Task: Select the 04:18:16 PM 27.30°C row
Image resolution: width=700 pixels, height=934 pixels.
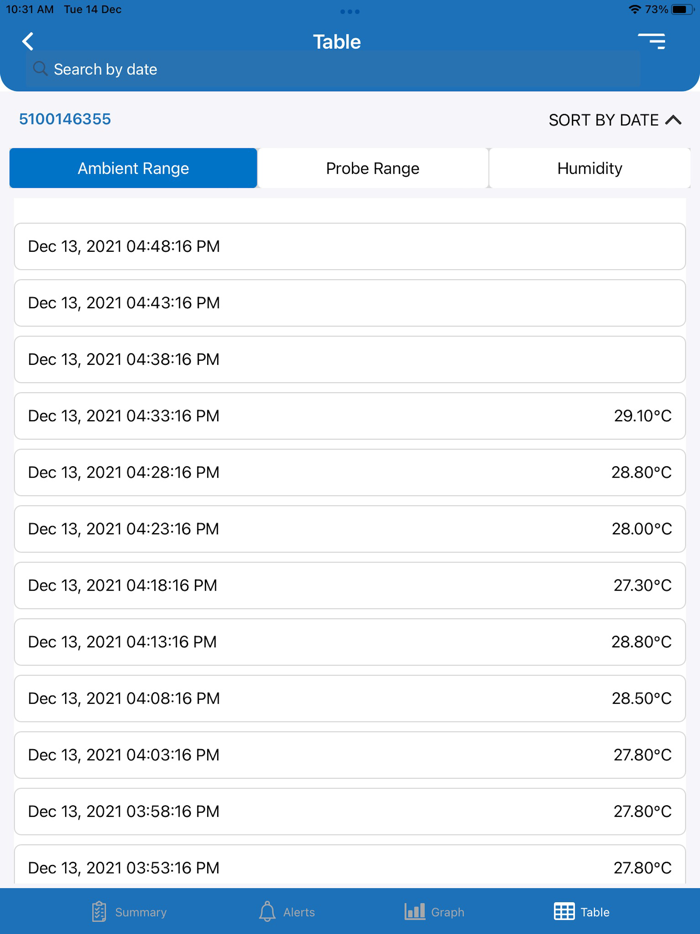Action: pyautogui.click(x=350, y=586)
